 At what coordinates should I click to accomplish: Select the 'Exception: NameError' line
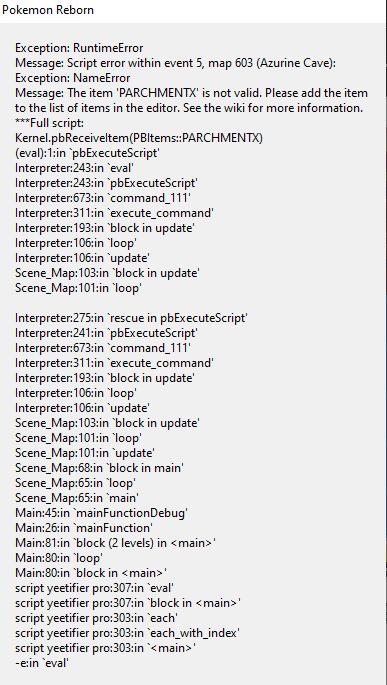(73, 78)
